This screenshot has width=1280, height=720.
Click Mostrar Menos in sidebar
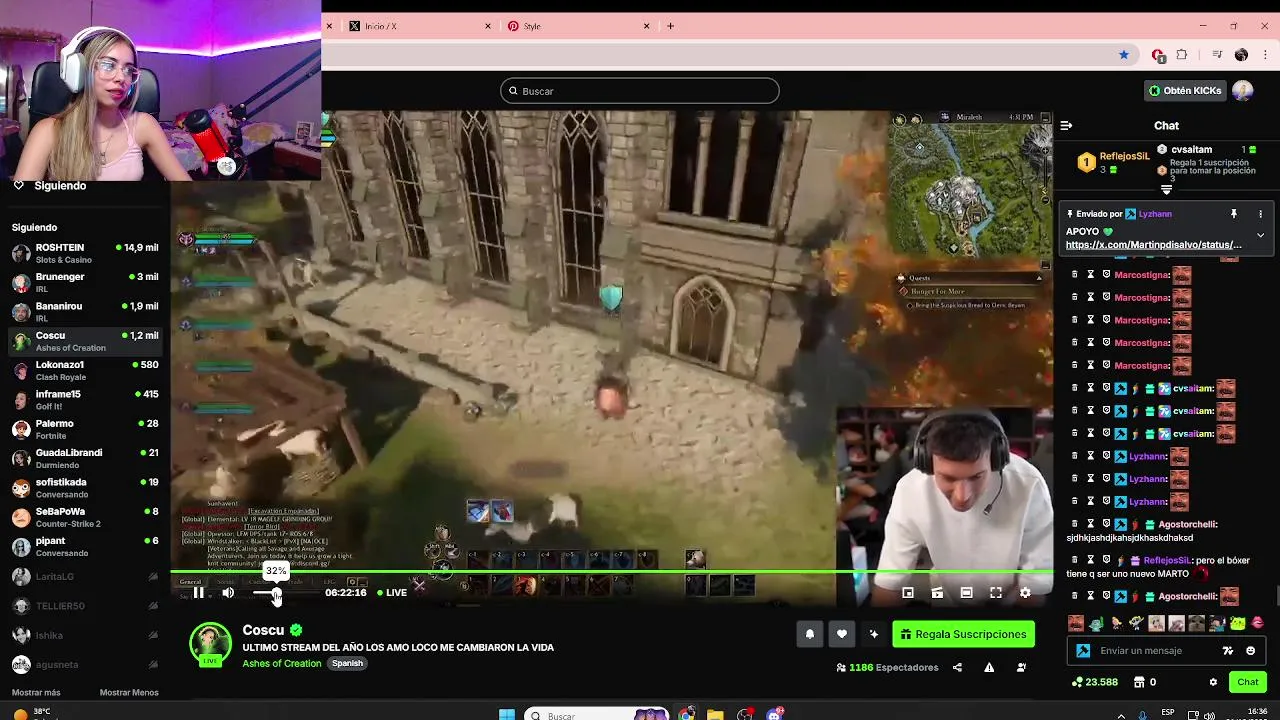[129, 693]
